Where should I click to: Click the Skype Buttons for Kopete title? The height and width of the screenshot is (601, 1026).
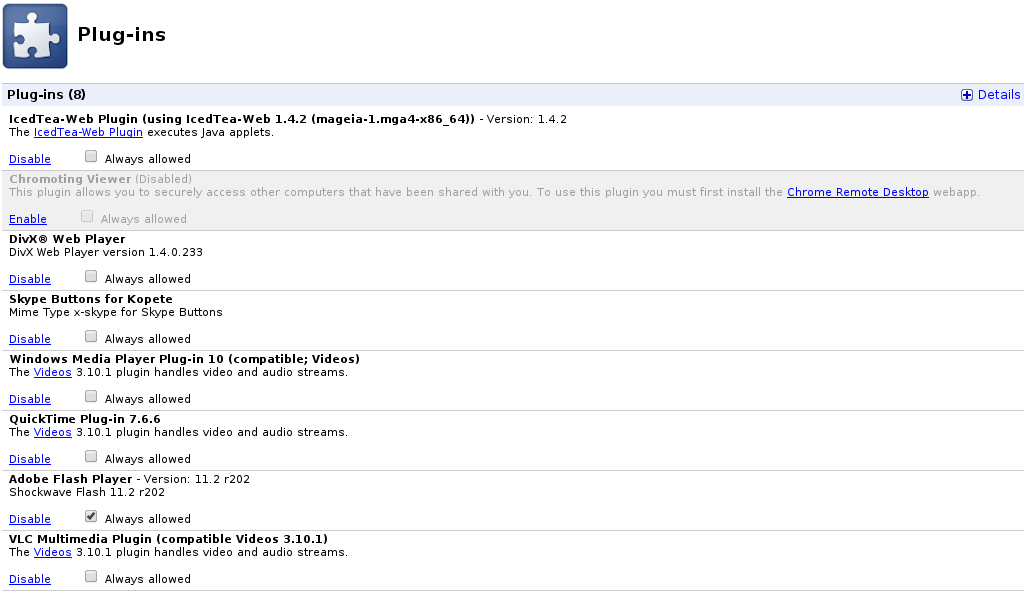coord(91,299)
